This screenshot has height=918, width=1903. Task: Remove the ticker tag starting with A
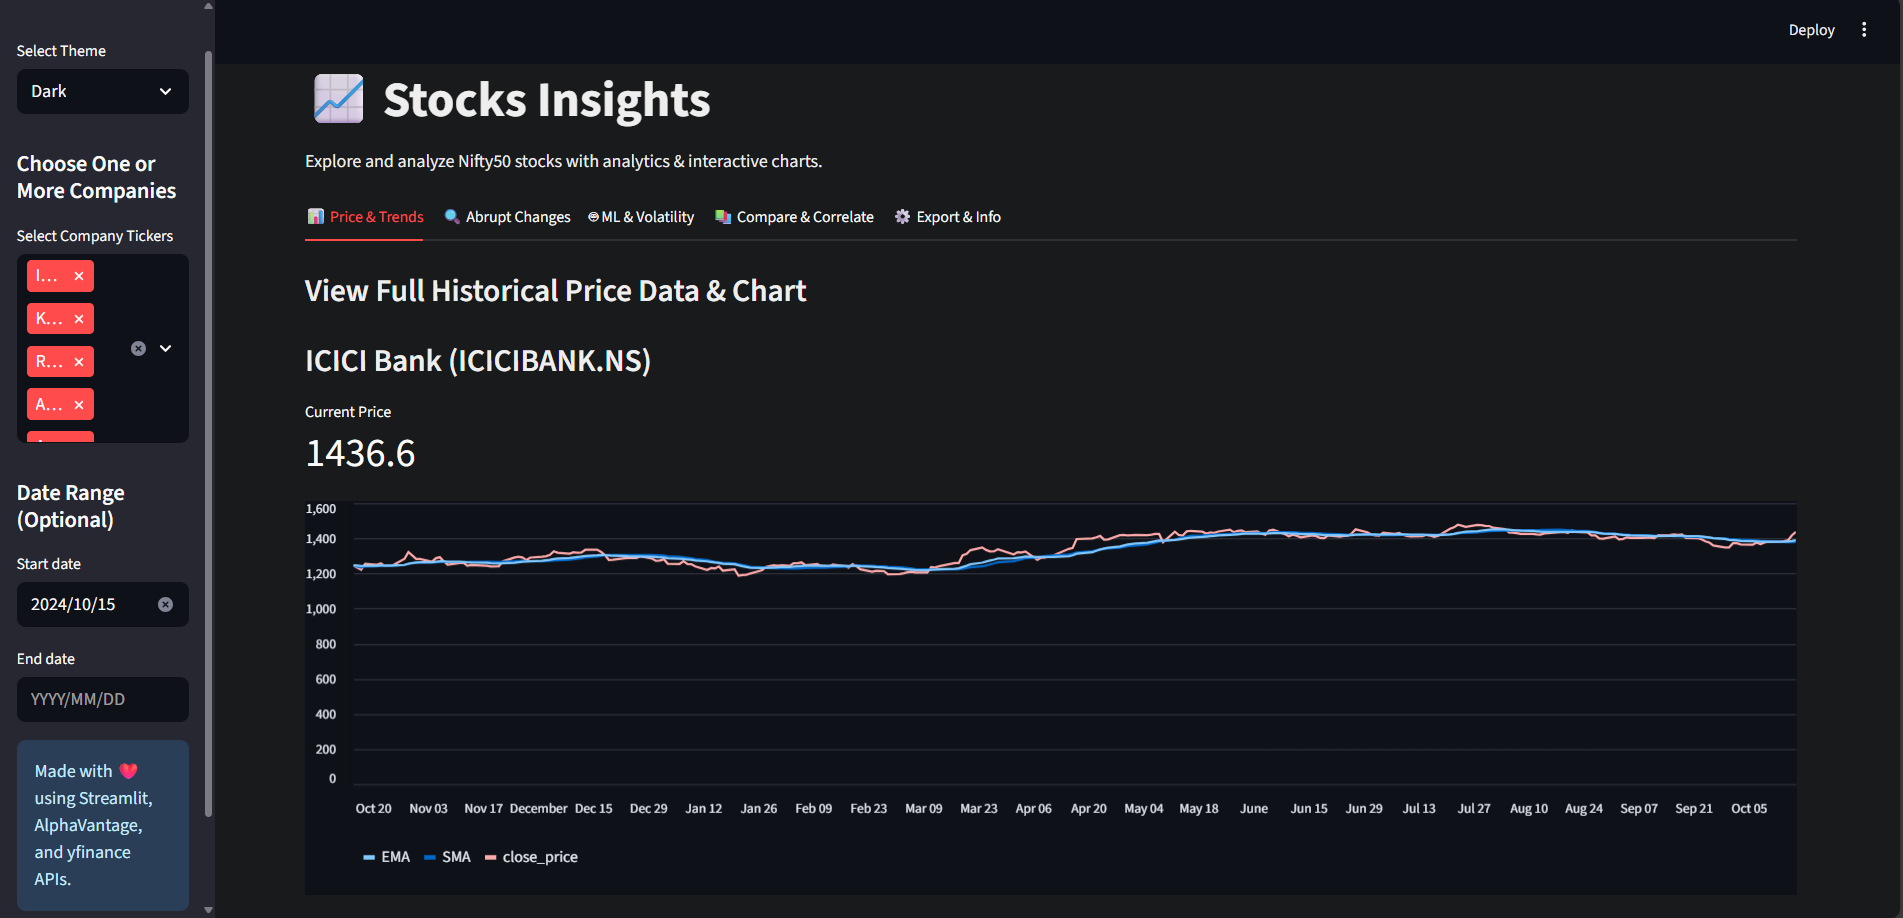pyautogui.click(x=79, y=405)
